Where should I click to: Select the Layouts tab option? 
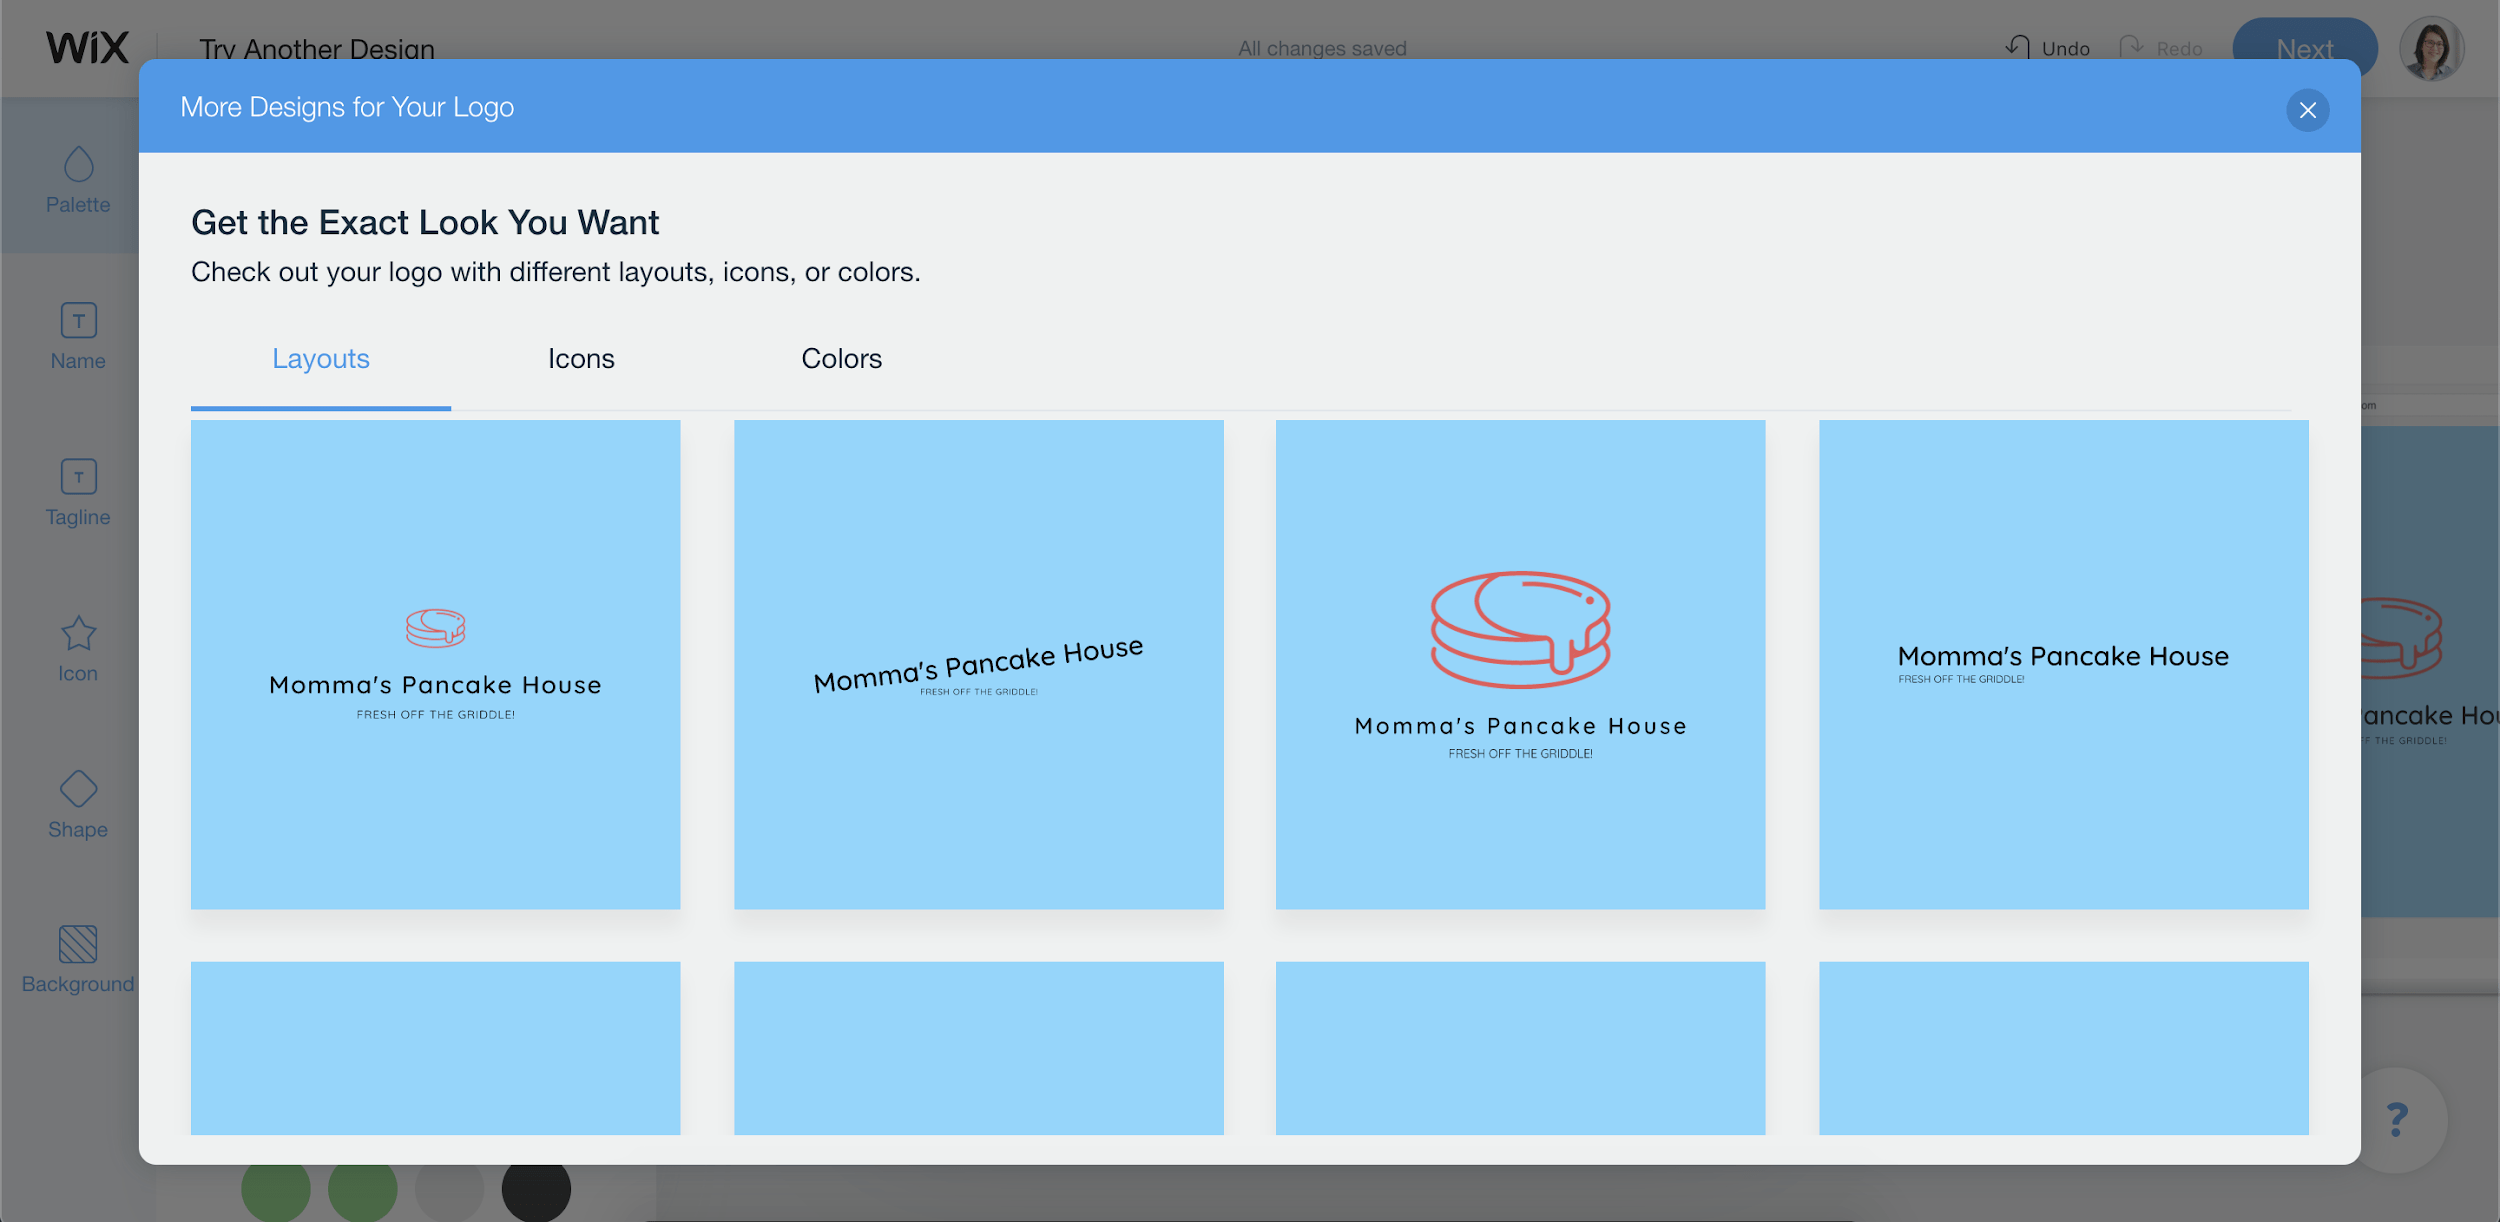[x=320, y=357]
